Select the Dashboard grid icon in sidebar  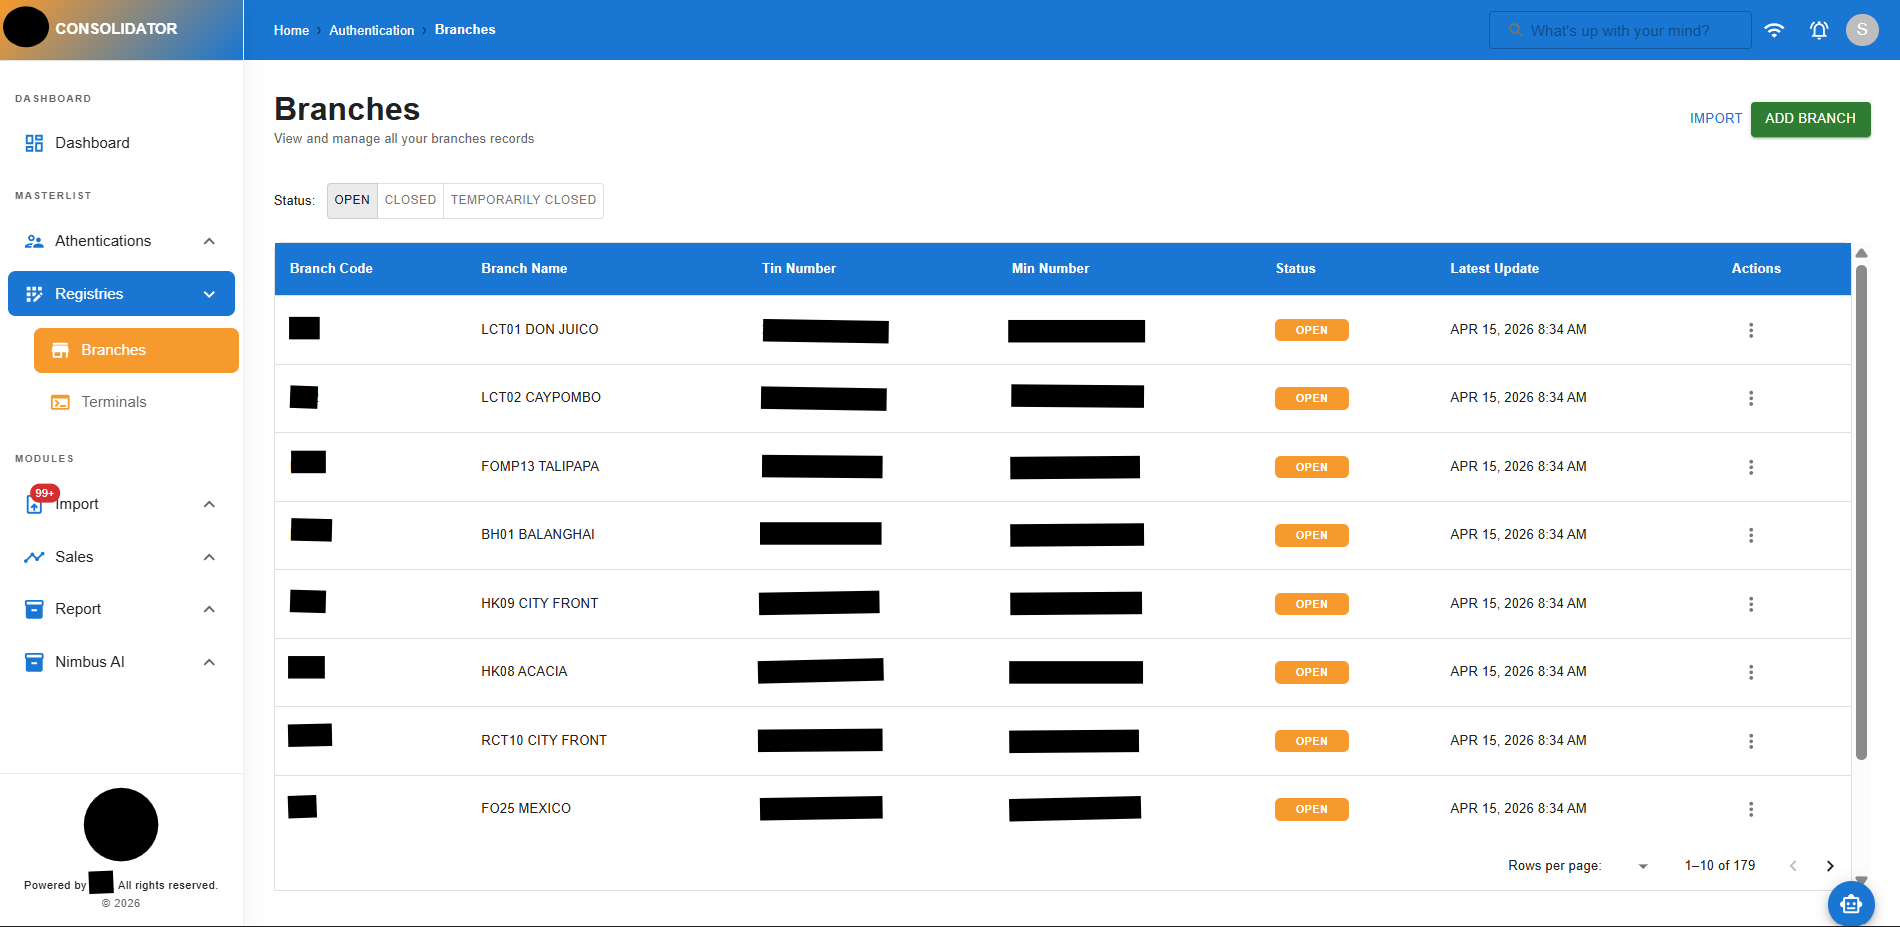point(34,142)
